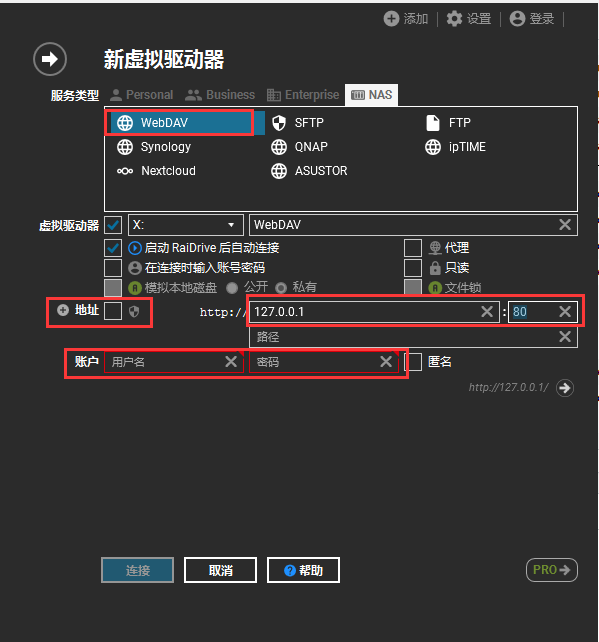Screen dimensions: 599x642
Task: Click the Cancel button
Action: [x=220, y=570]
